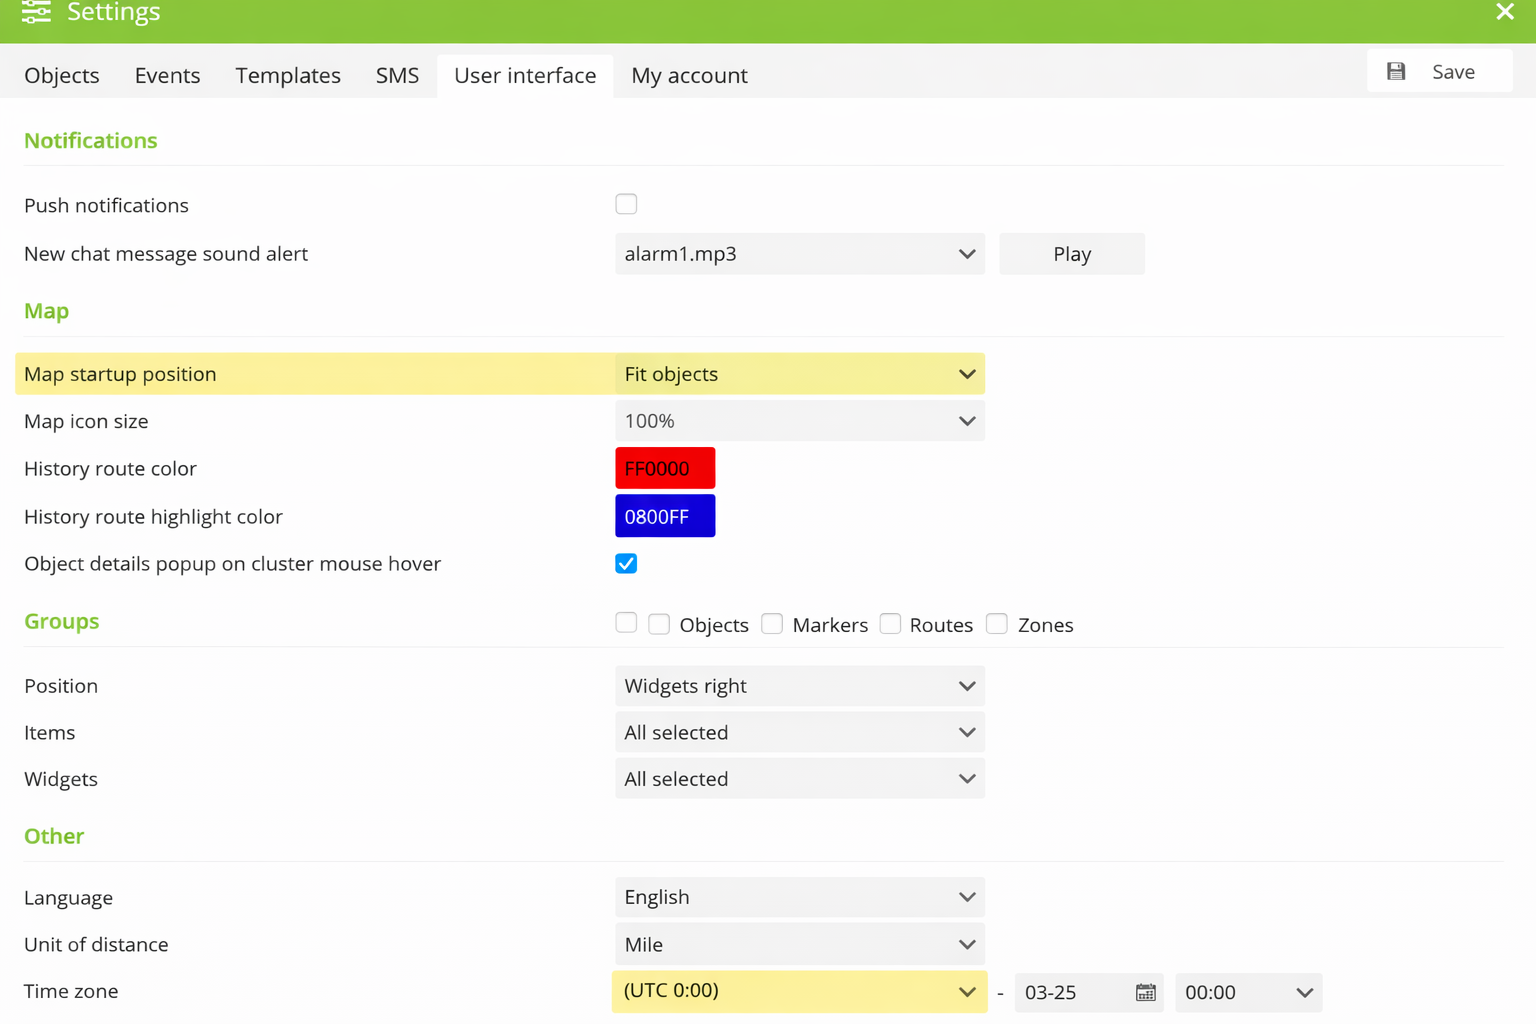
Task: Click the sliders icon beside Settings title
Action: click(35, 13)
